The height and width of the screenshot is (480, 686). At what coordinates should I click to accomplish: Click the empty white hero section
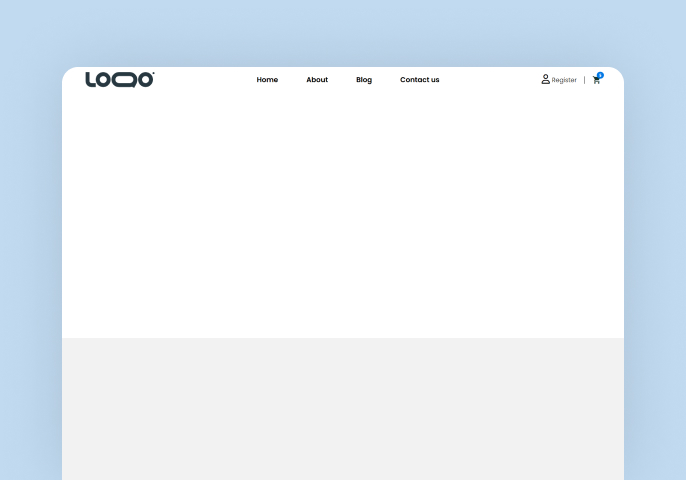pos(342,215)
